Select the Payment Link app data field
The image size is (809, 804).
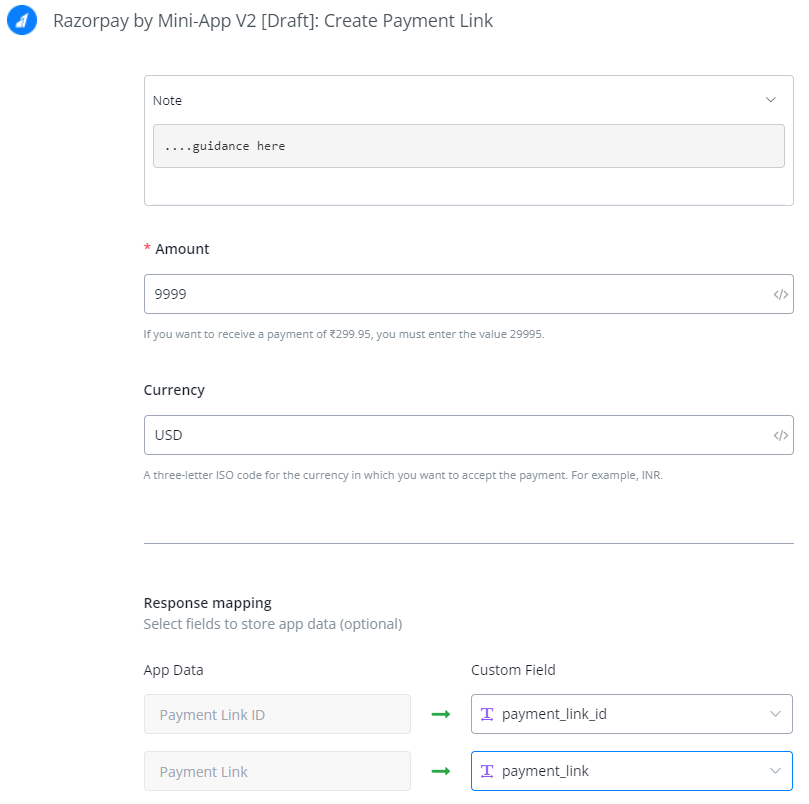(x=277, y=771)
